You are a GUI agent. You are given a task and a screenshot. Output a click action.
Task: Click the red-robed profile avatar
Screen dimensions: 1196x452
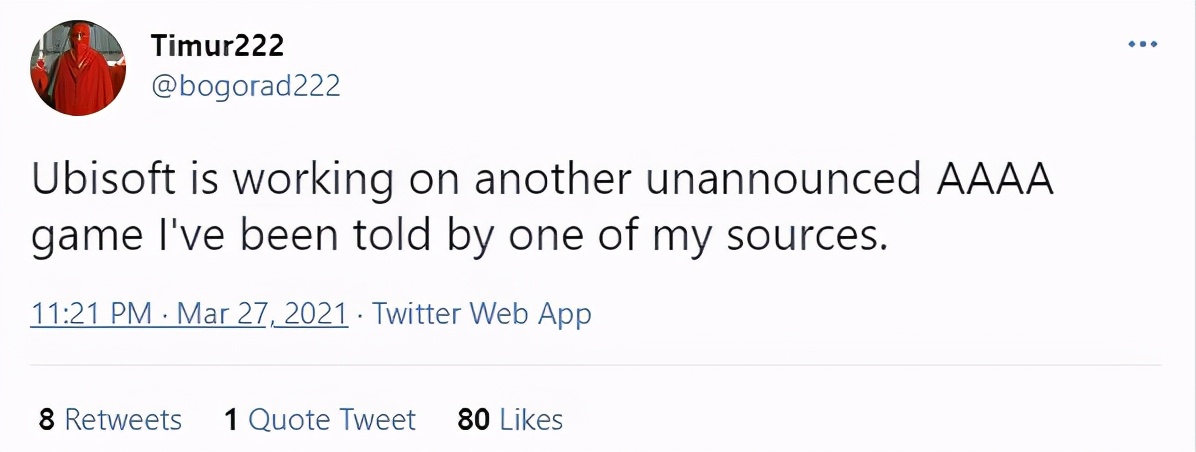coord(78,68)
